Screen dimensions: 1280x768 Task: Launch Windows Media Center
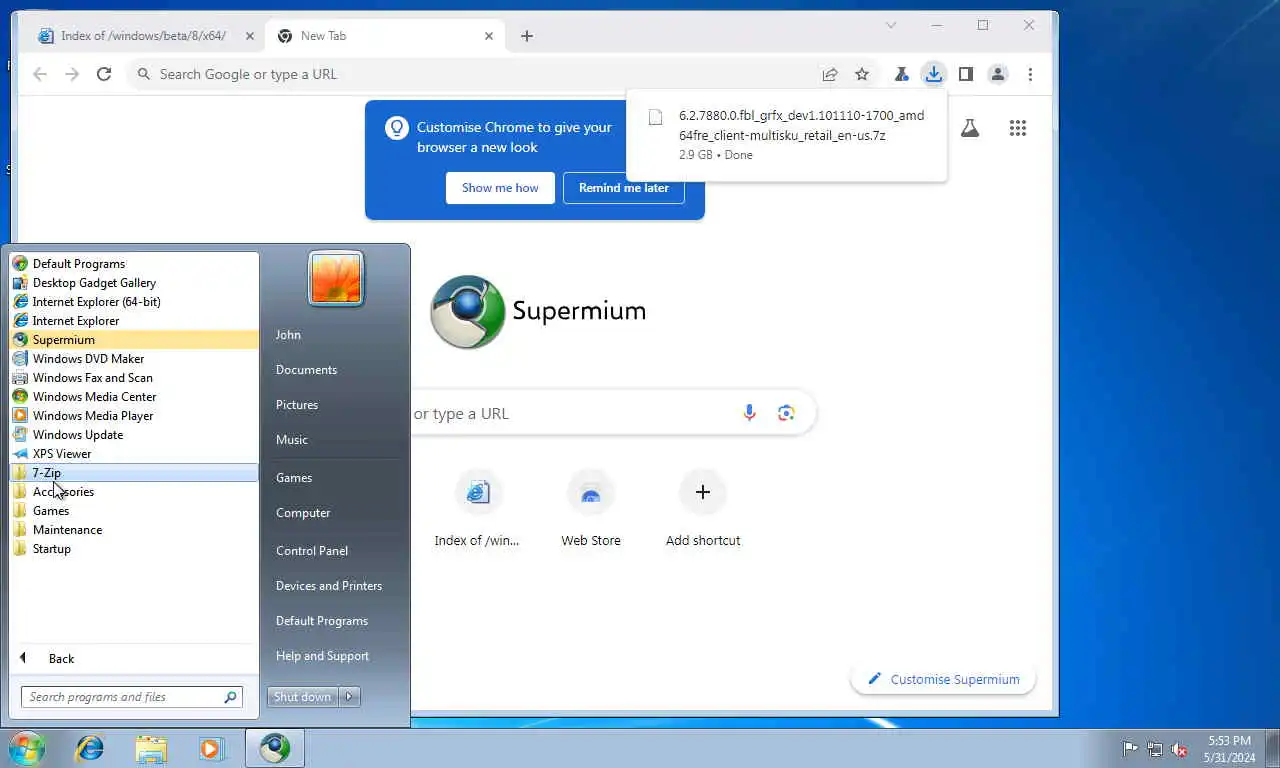[x=134, y=397]
